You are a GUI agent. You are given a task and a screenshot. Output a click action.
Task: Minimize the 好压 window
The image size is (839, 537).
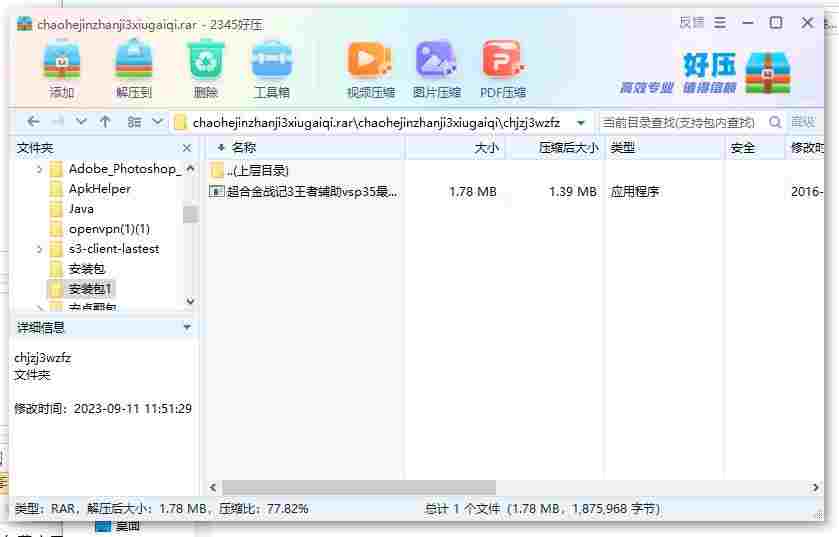pos(748,22)
